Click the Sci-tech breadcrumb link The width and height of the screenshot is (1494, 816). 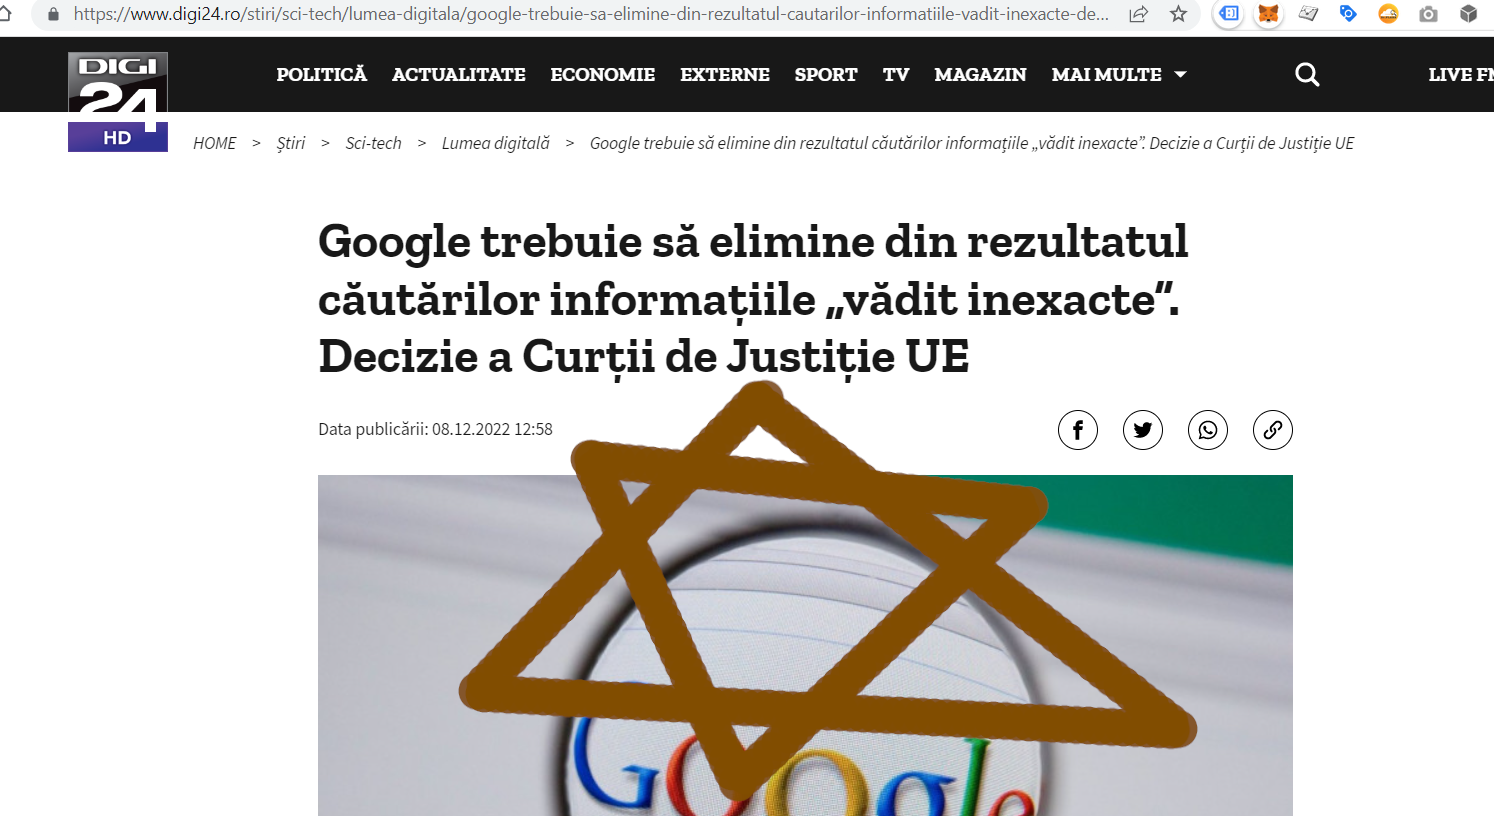pyautogui.click(x=373, y=143)
